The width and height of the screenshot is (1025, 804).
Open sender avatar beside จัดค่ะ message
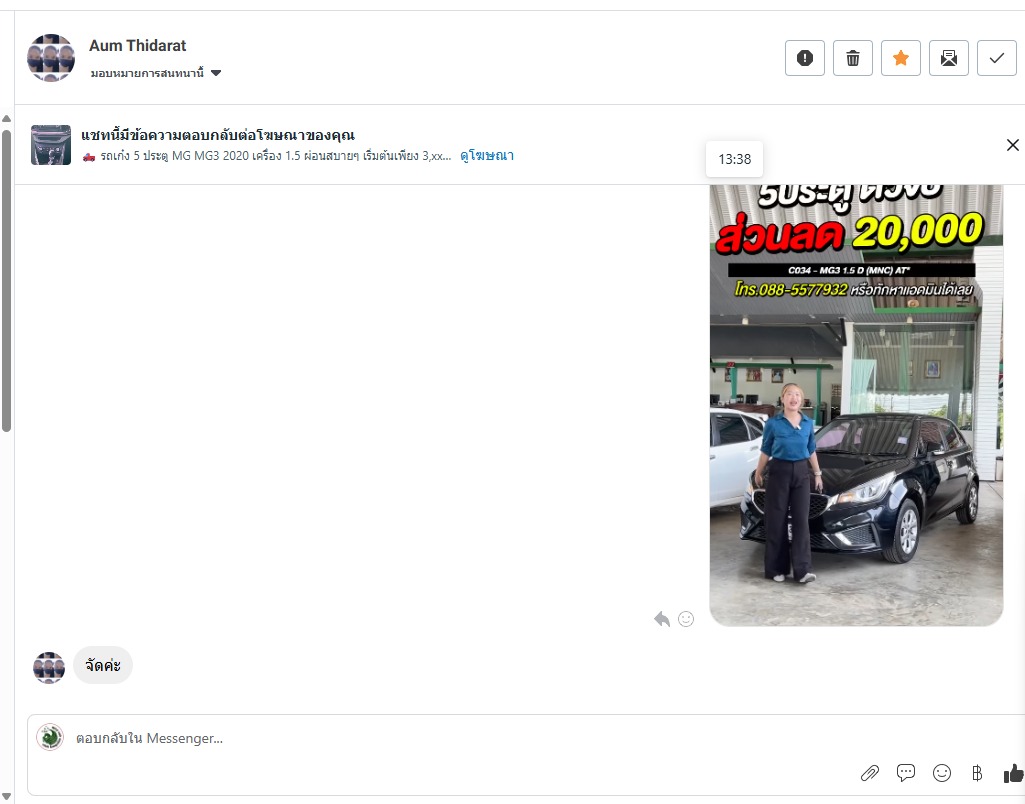pos(49,667)
